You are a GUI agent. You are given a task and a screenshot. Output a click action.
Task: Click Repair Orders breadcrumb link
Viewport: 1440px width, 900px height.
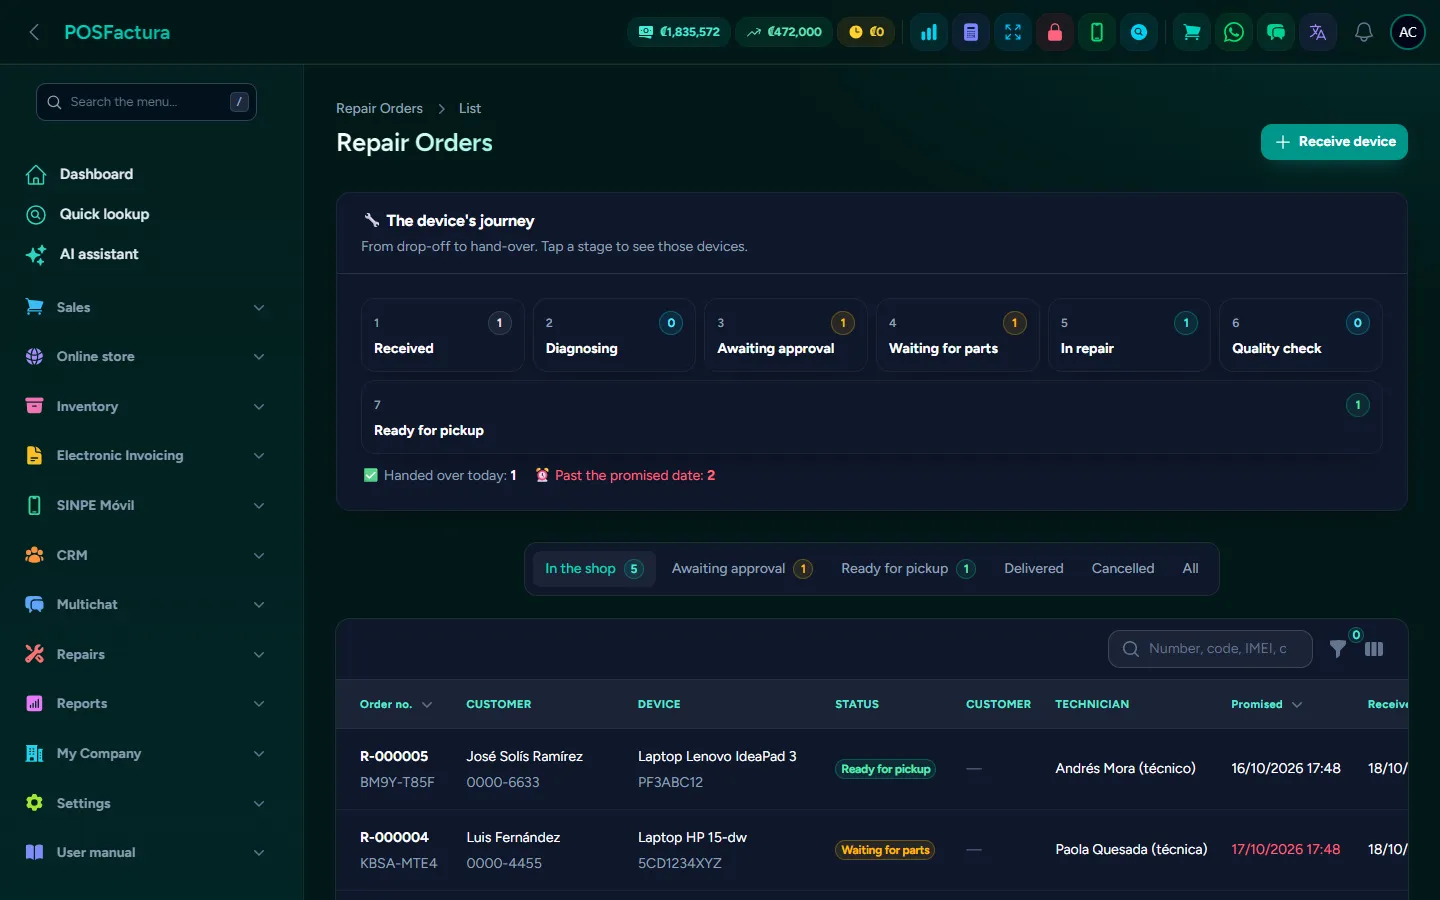tap(379, 108)
